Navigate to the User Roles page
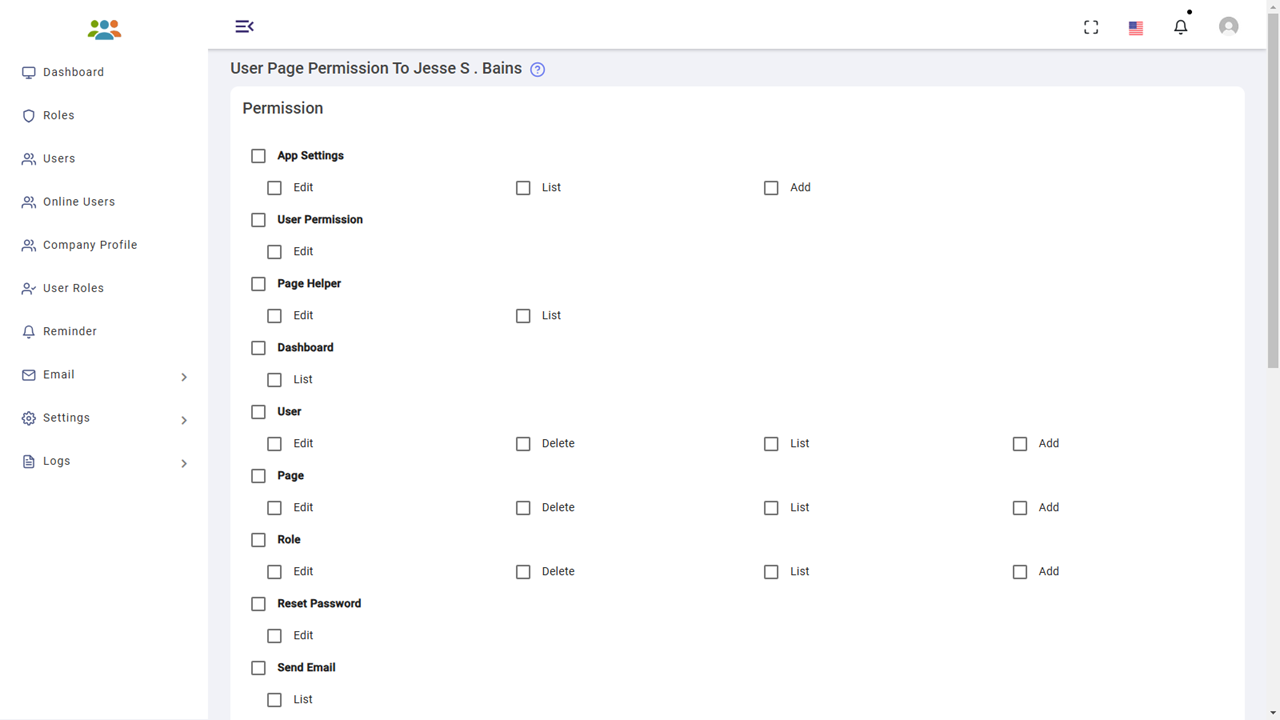The height and width of the screenshot is (720, 1280). pyautogui.click(x=73, y=288)
